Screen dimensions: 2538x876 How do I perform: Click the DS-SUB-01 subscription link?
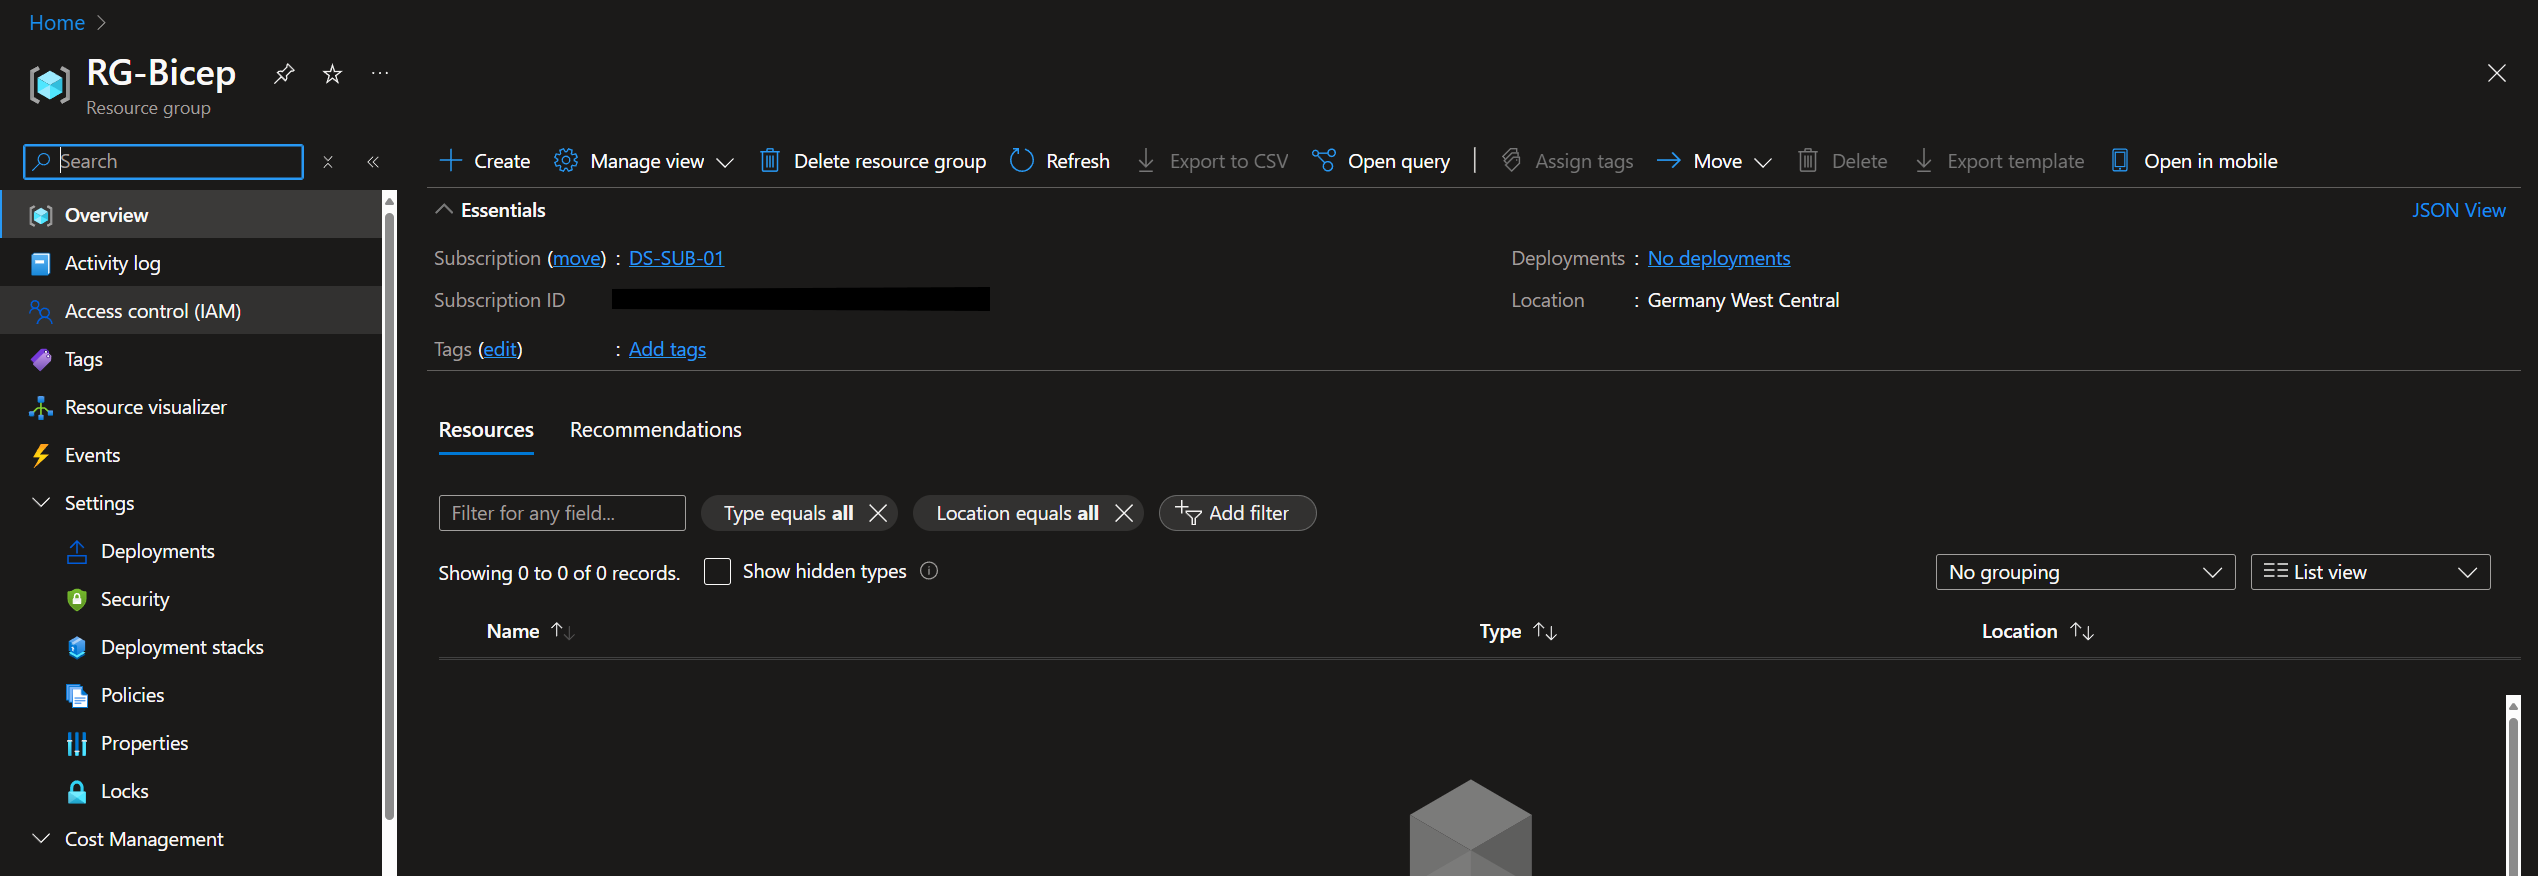pos(676,258)
